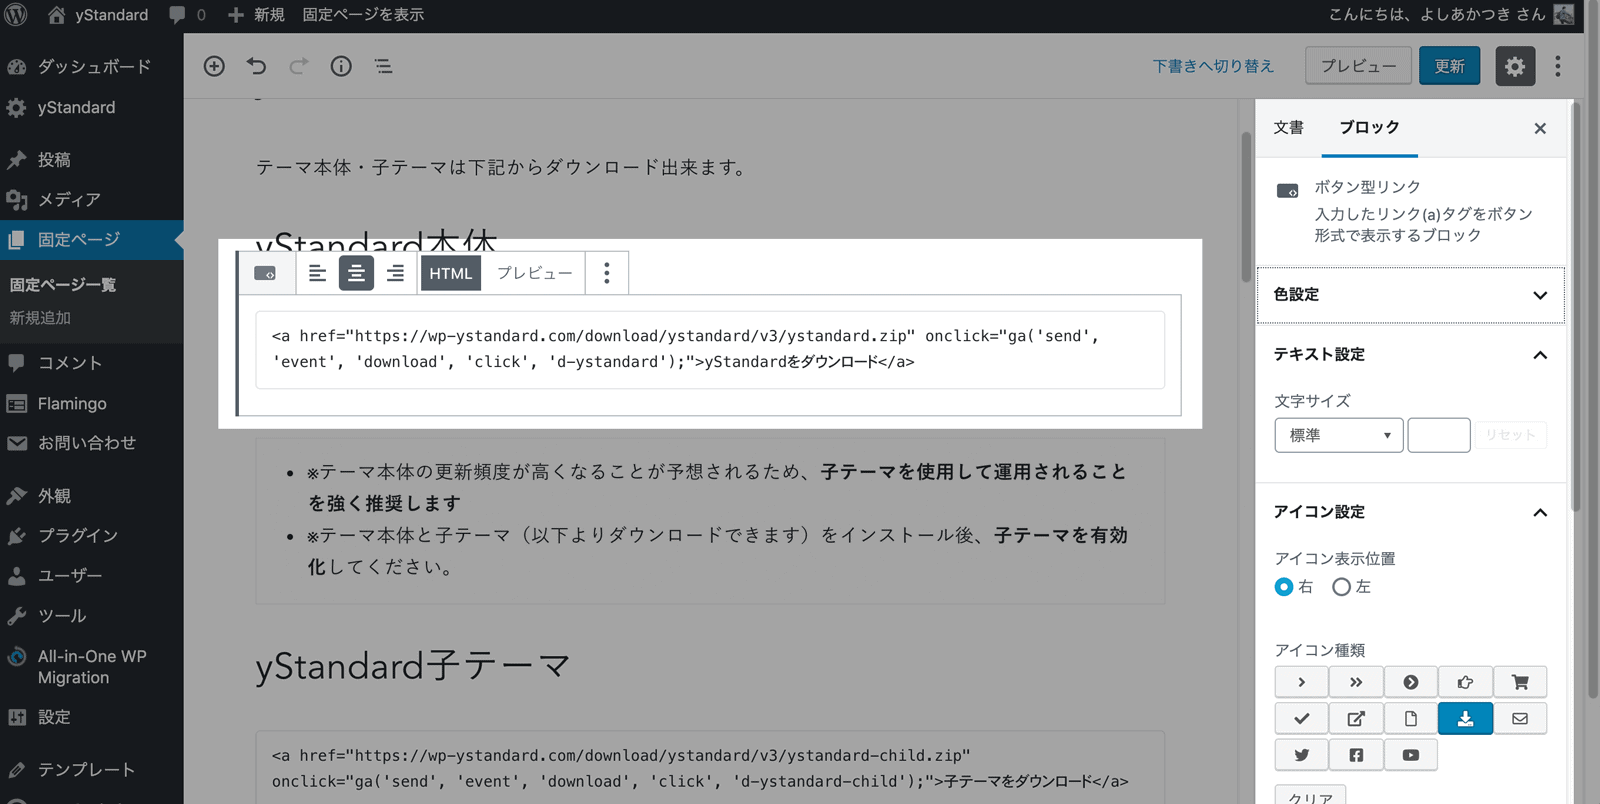Collapse the アイコン設定 panel

click(x=1410, y=512)
